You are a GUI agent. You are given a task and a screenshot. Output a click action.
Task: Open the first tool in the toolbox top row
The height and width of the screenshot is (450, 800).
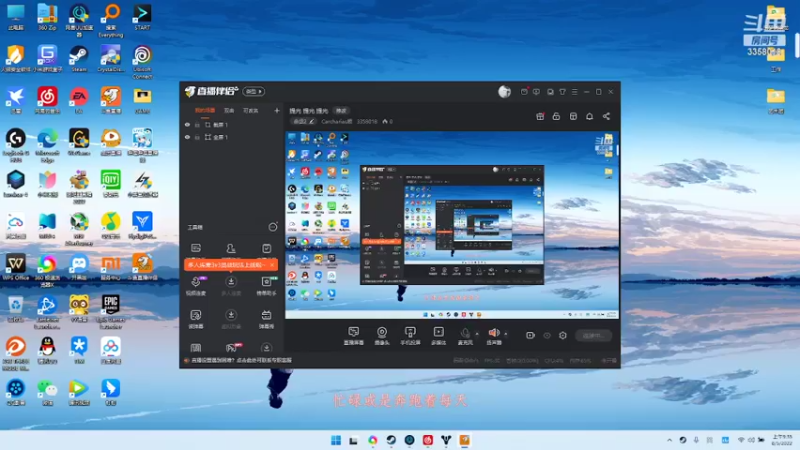coord(196,248)
